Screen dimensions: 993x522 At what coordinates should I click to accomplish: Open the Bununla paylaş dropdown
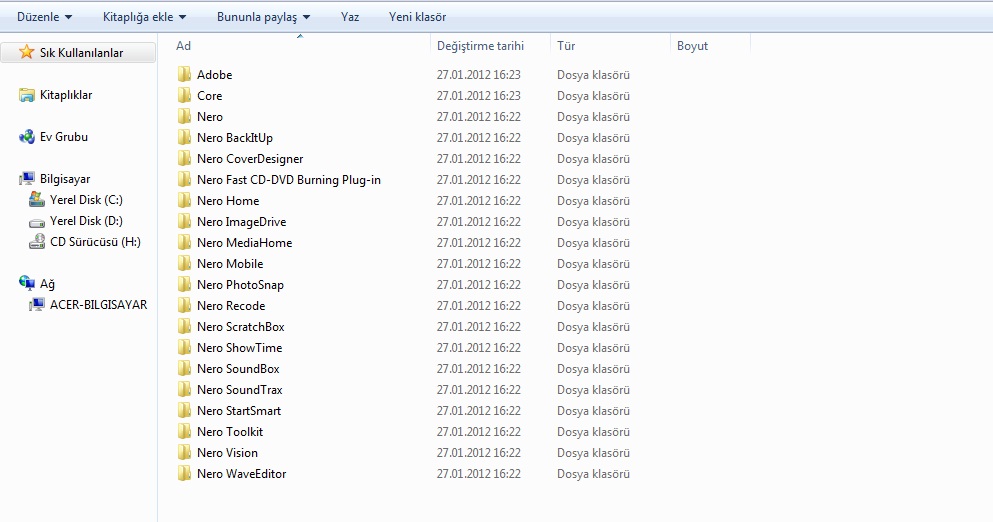click(x=263, y=17)
